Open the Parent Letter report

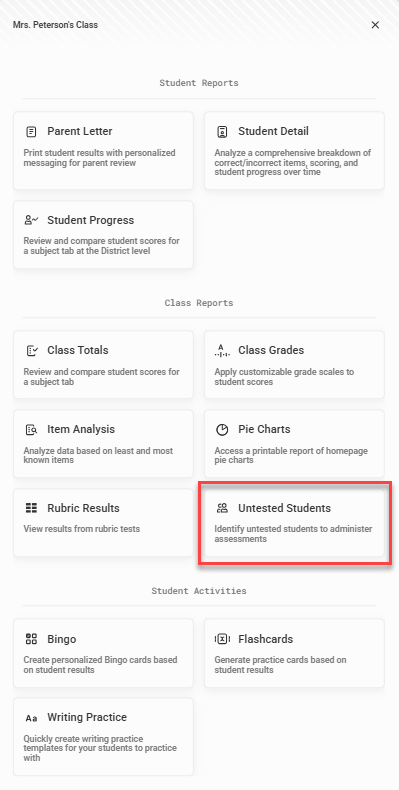click(103, 151)
